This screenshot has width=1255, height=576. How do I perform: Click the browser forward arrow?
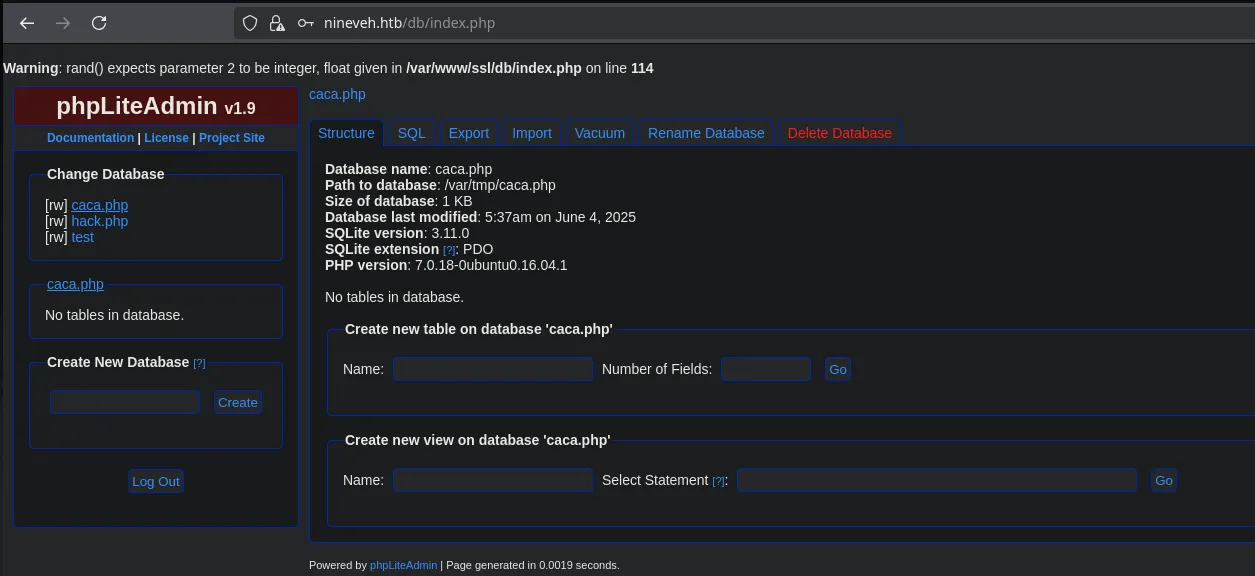click(x=63, y=23)
